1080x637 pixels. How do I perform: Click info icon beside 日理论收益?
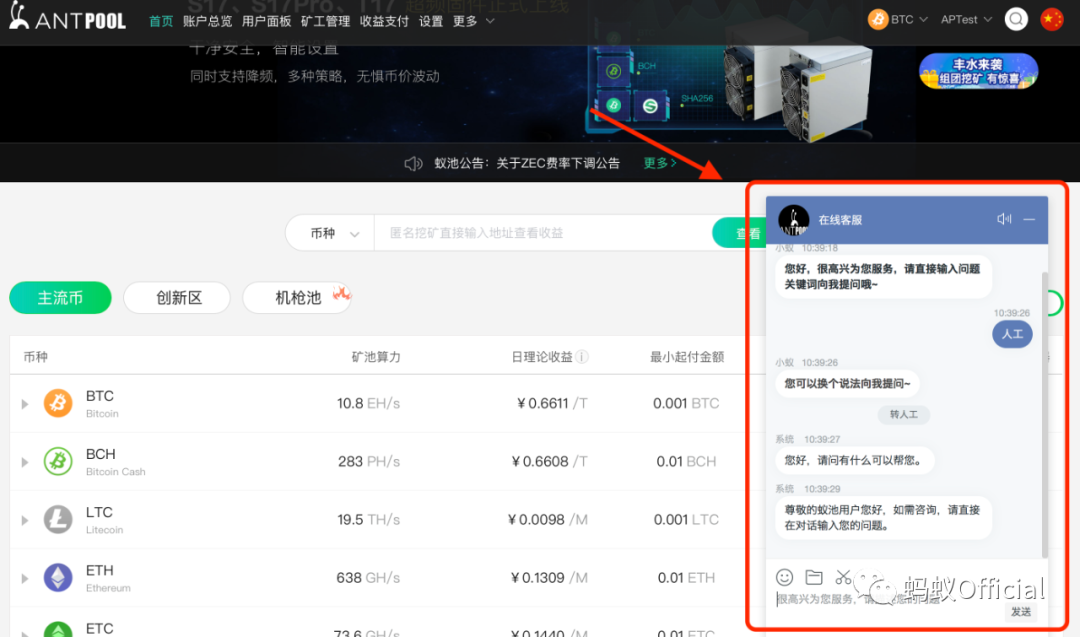pyautogui.click(x=582, y=357)
